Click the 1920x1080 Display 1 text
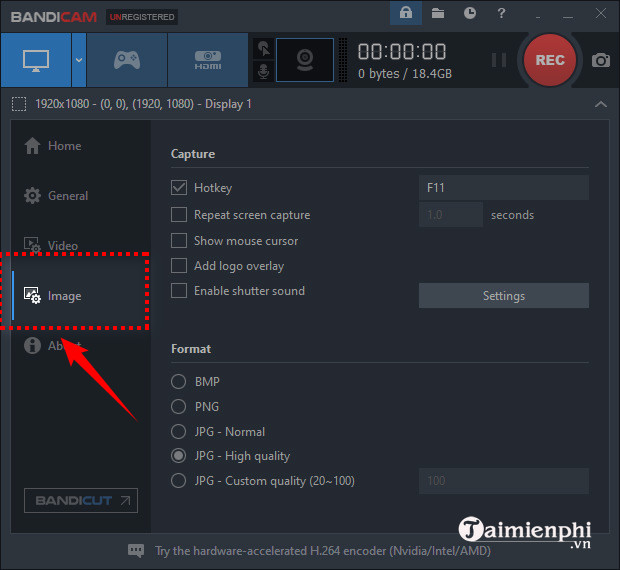The image size is (620, 570). (x=143, y=104)
